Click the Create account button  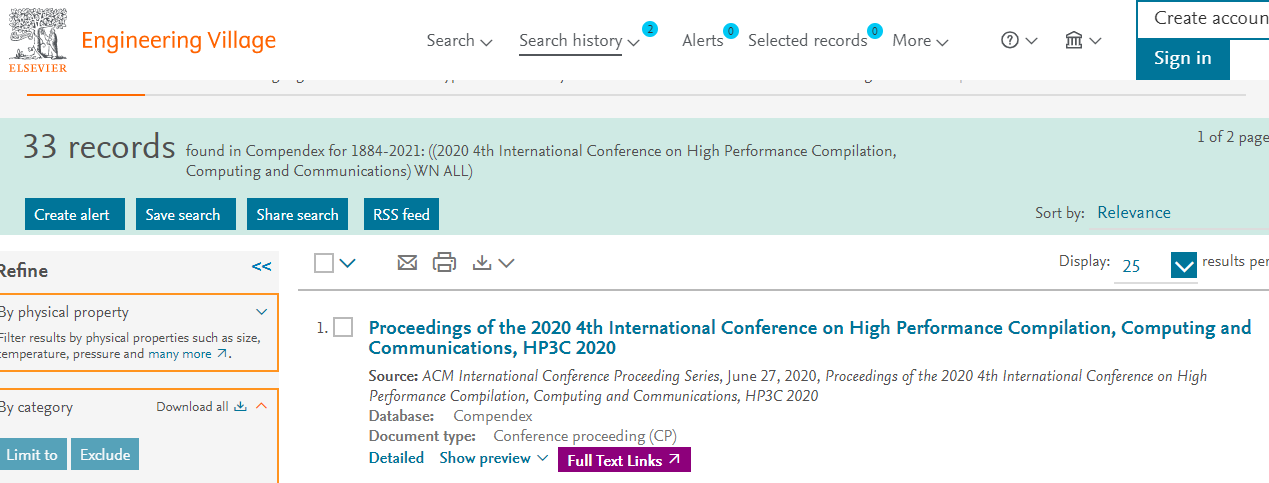click(x=1203, y=18)
